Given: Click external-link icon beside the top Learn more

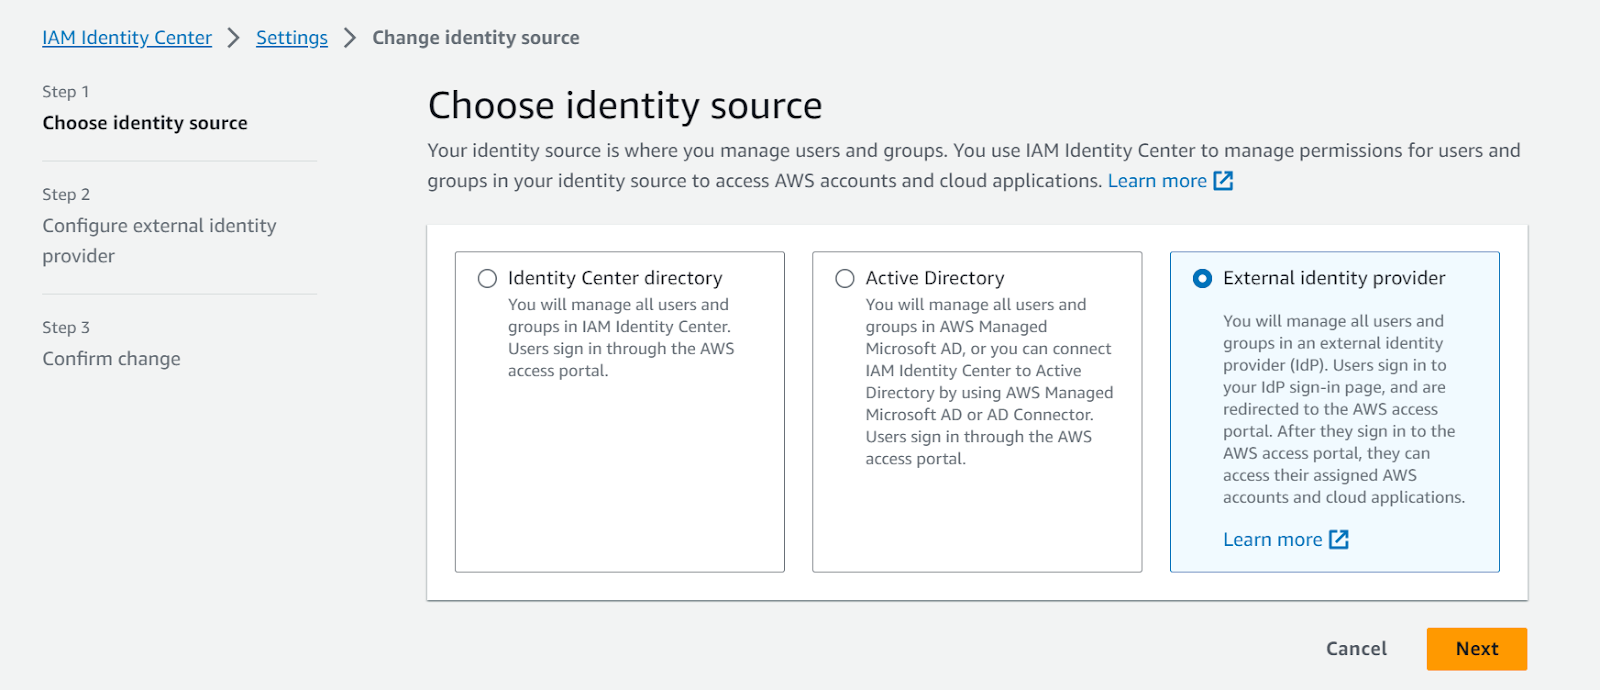Looking at the screenshot, I should pos(1223,181).
